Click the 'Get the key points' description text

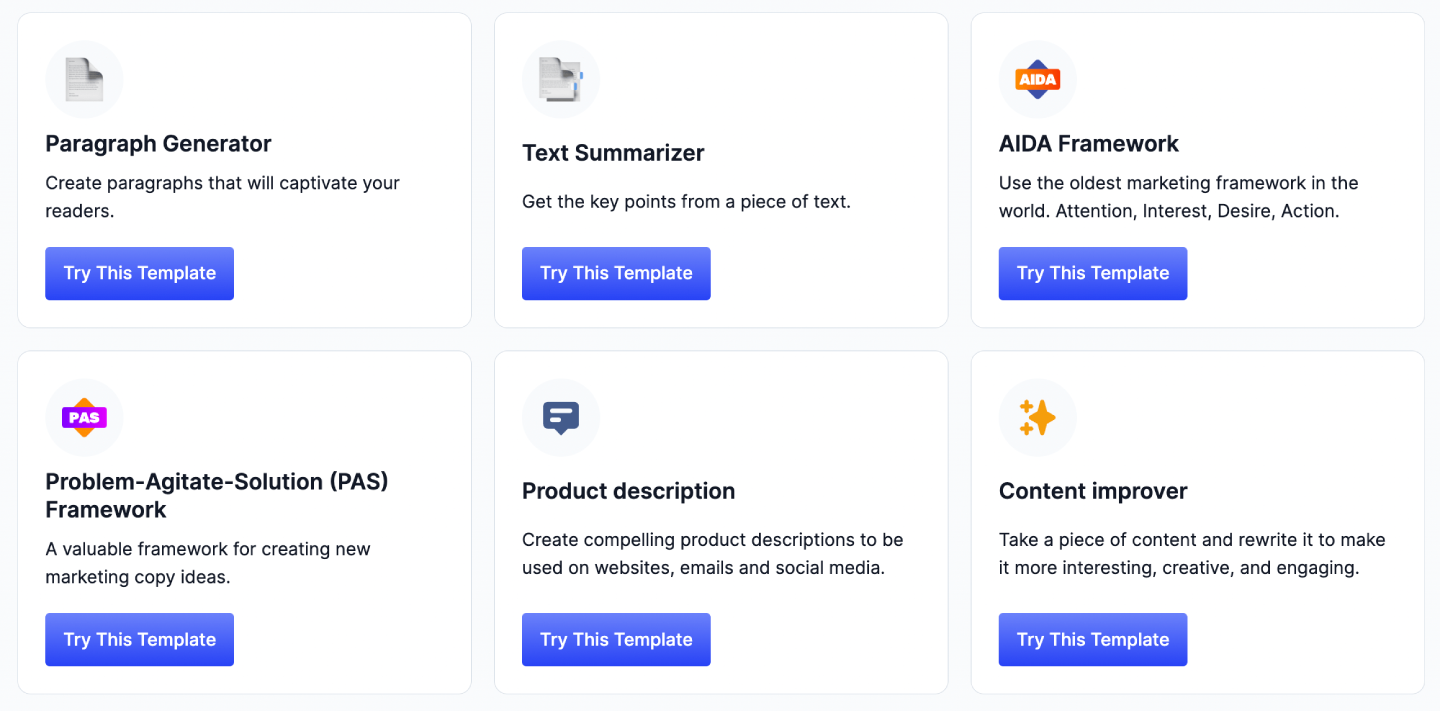pos(686,202)
